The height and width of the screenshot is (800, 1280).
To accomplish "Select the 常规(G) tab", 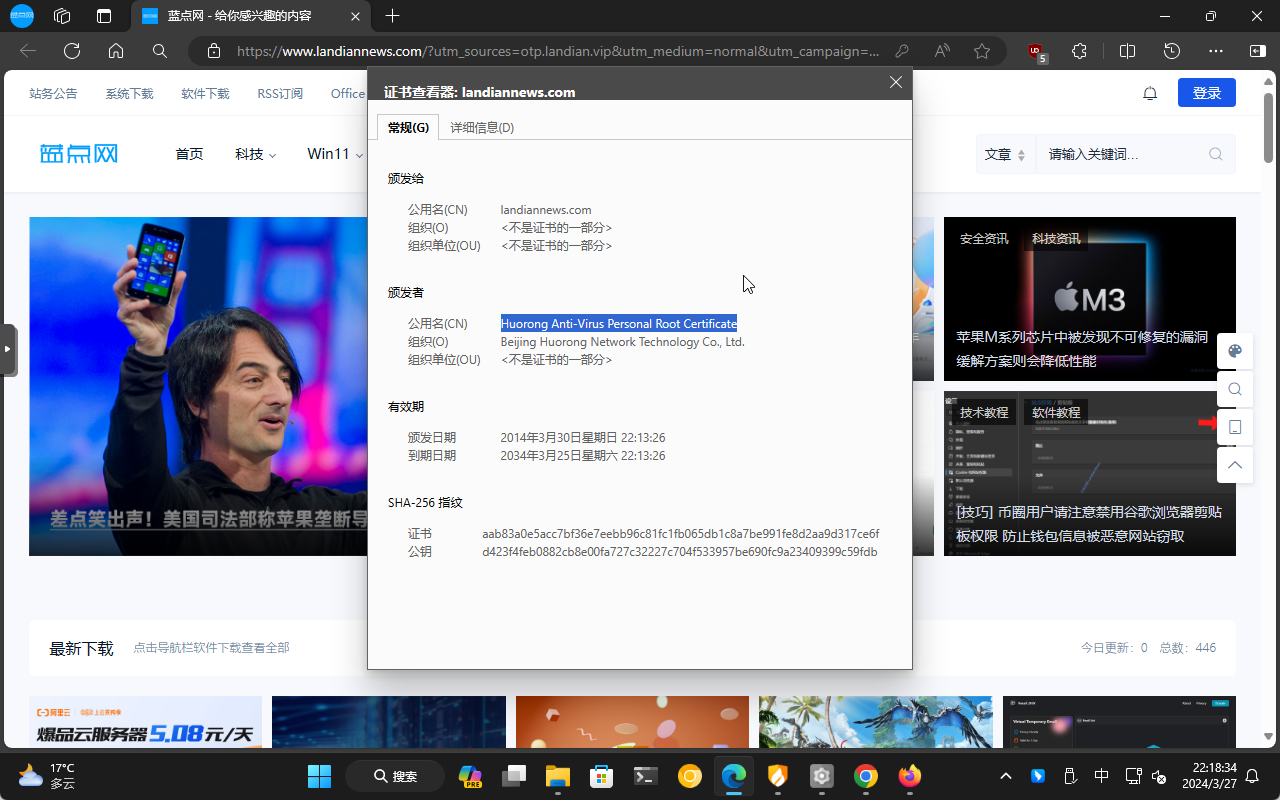I will coord(408,127).
